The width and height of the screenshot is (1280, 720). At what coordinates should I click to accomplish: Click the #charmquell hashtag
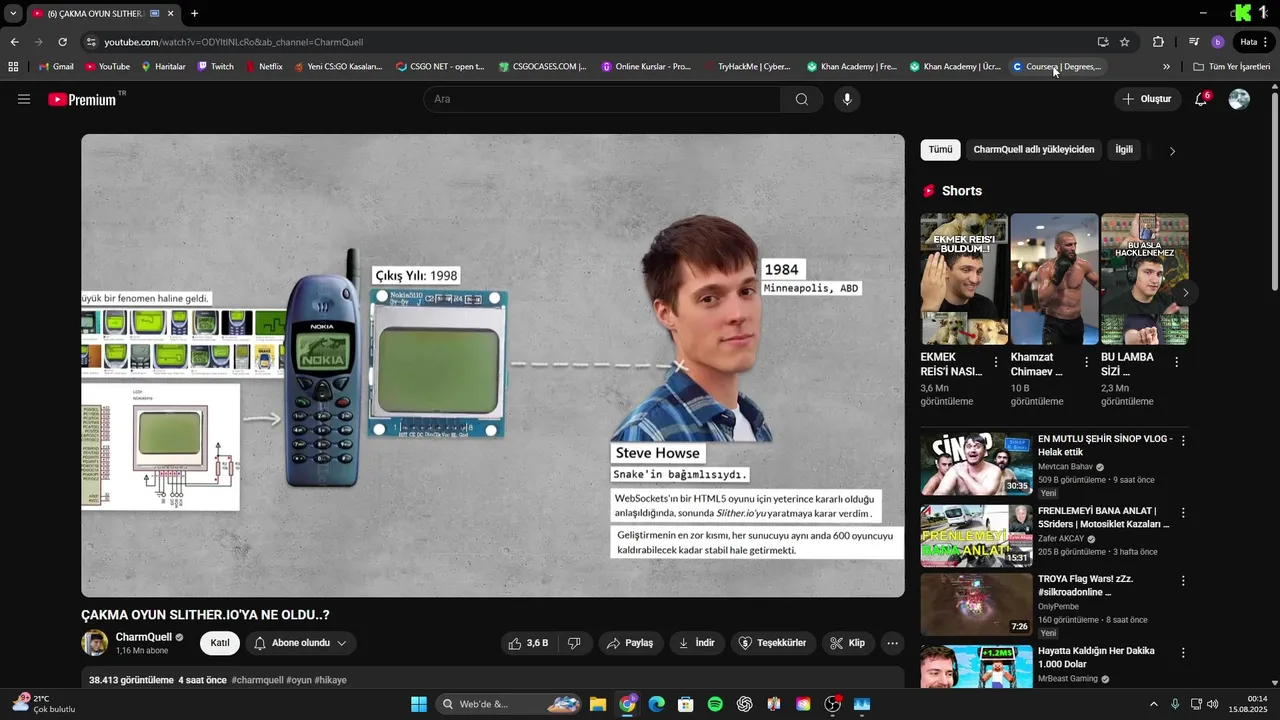tap(257, 680)
